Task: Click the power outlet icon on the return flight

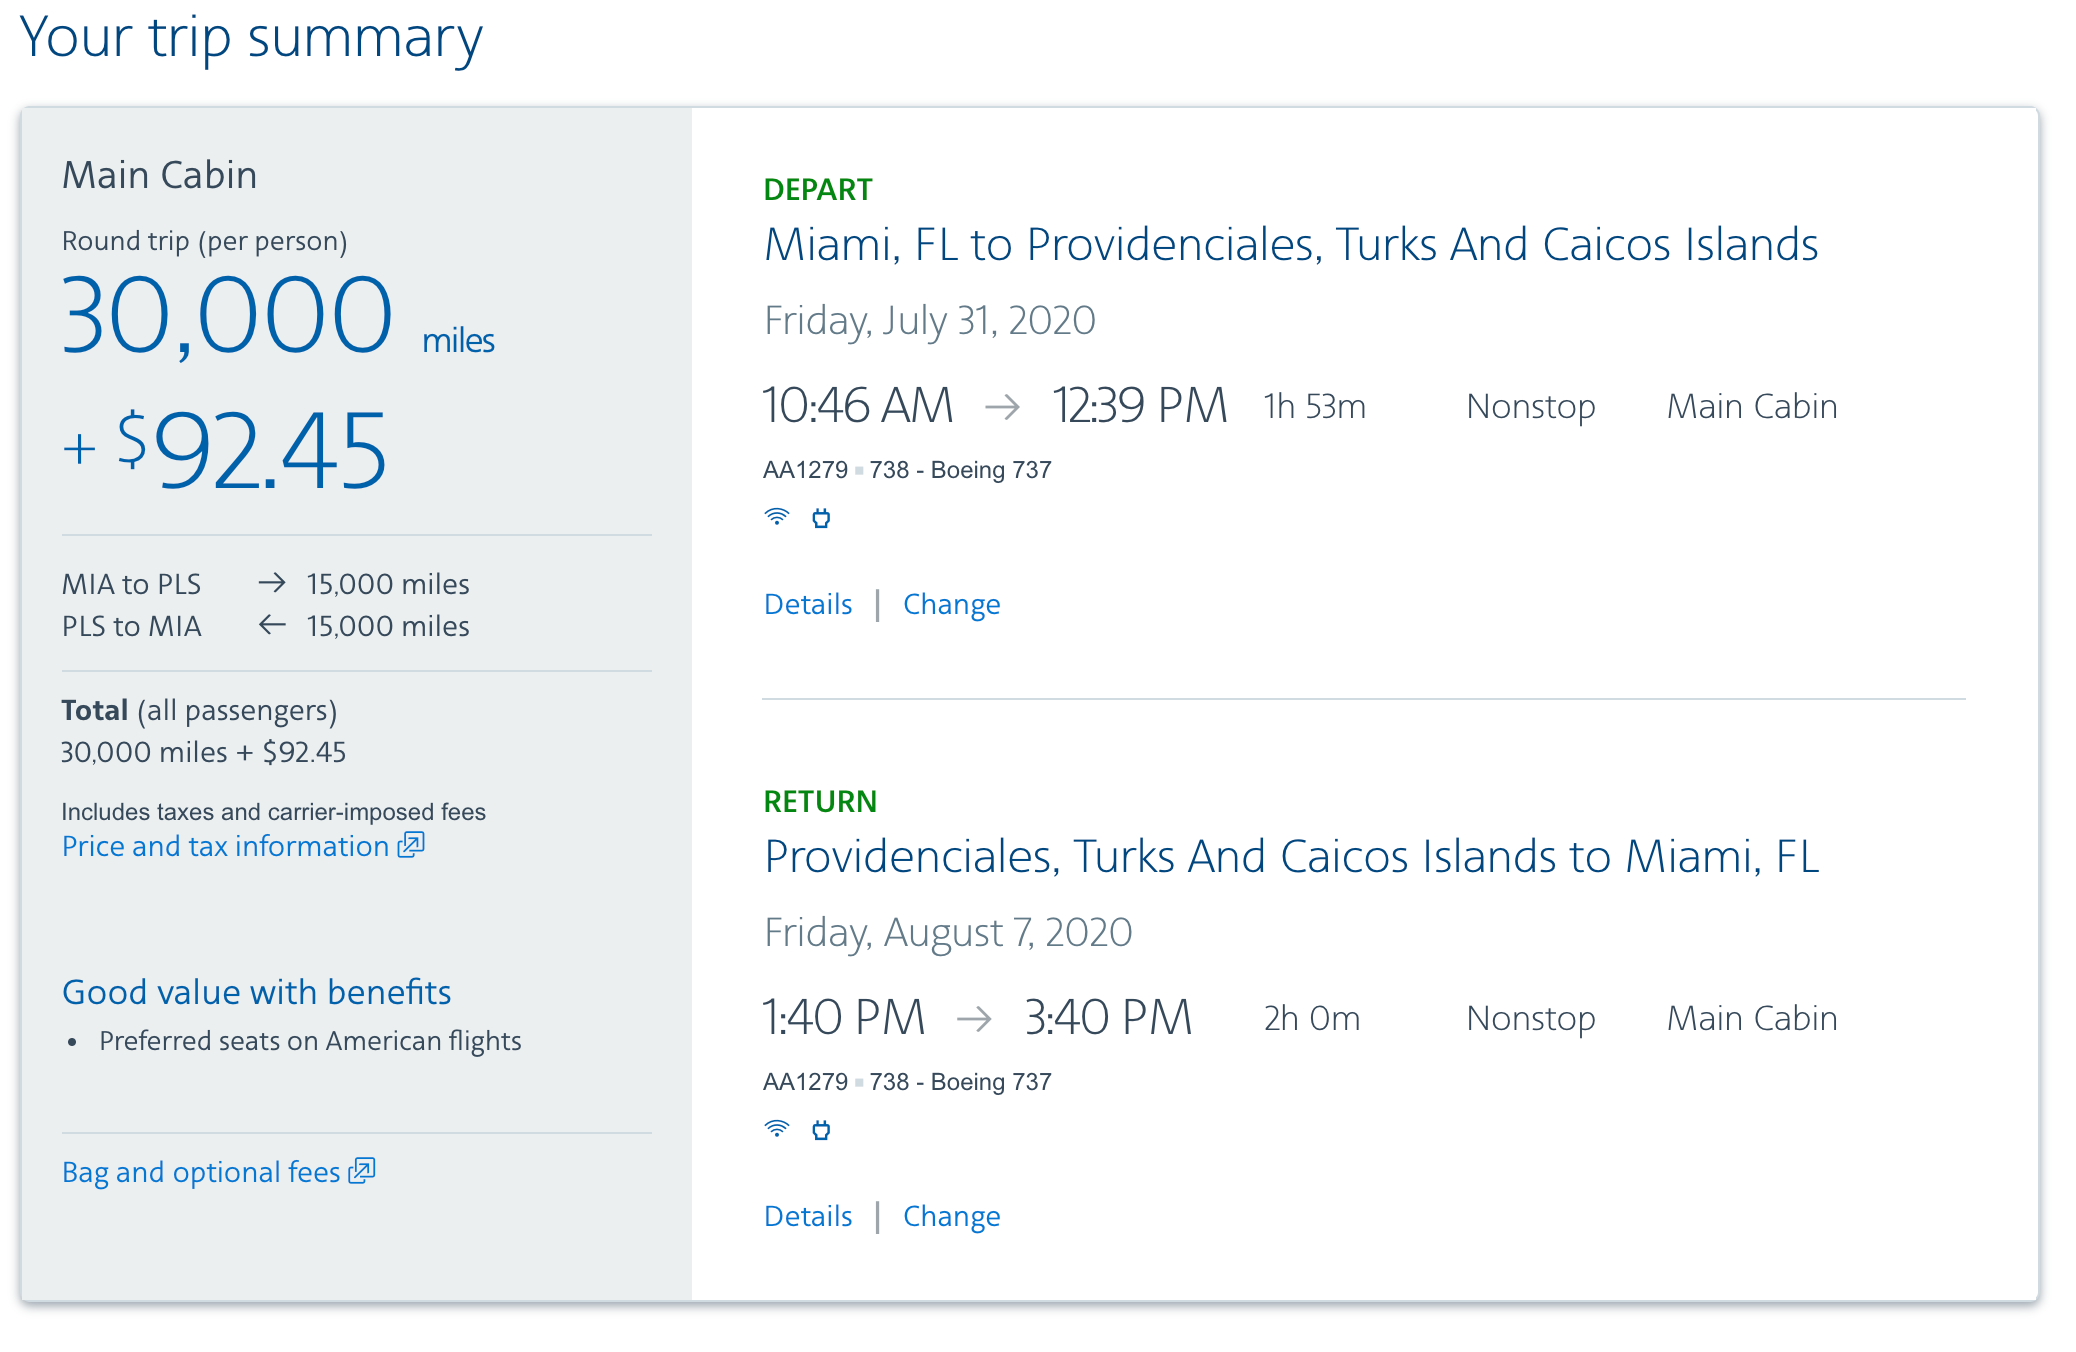Action: [x=821, y=1130]
